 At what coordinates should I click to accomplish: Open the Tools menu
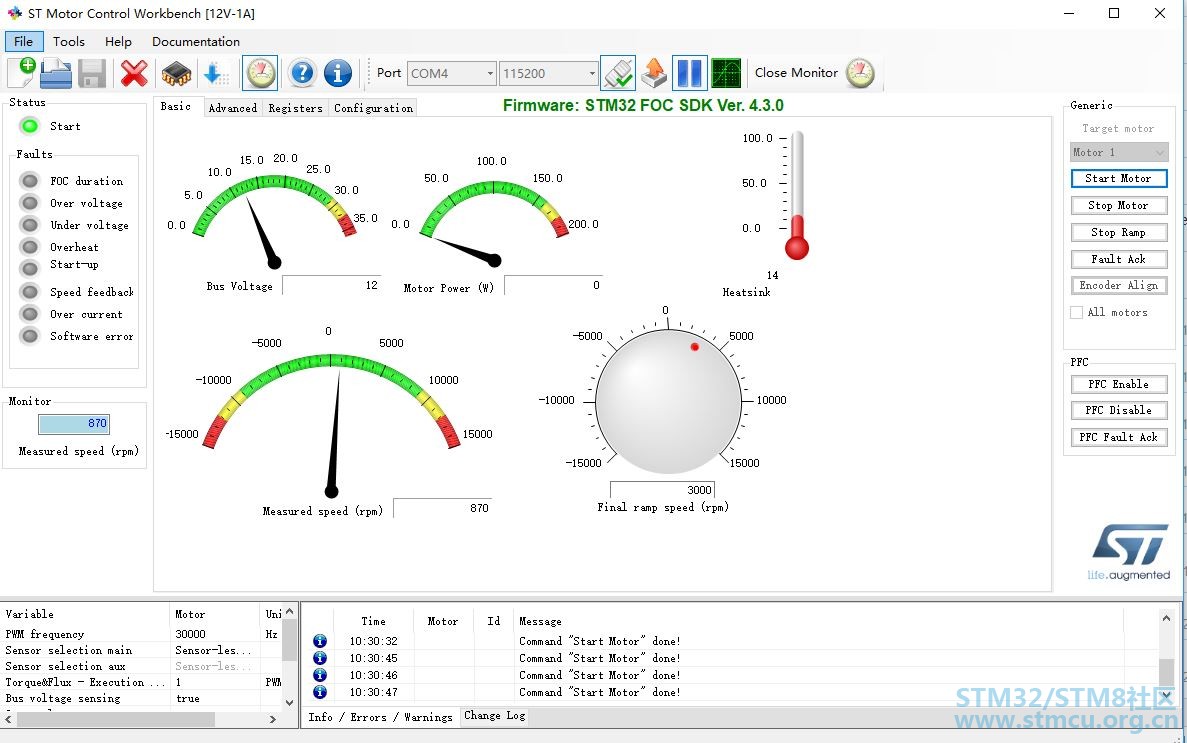(69, 42)
